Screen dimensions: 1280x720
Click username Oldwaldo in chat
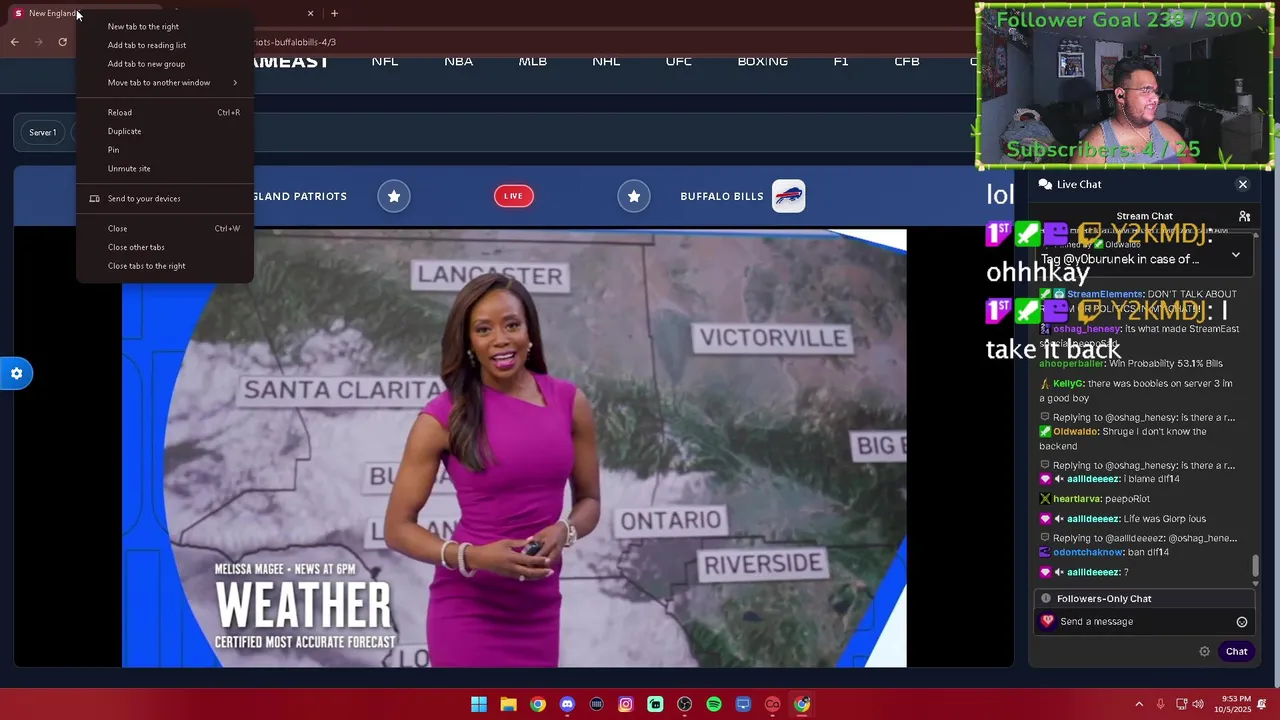[x=1076, y=432]
